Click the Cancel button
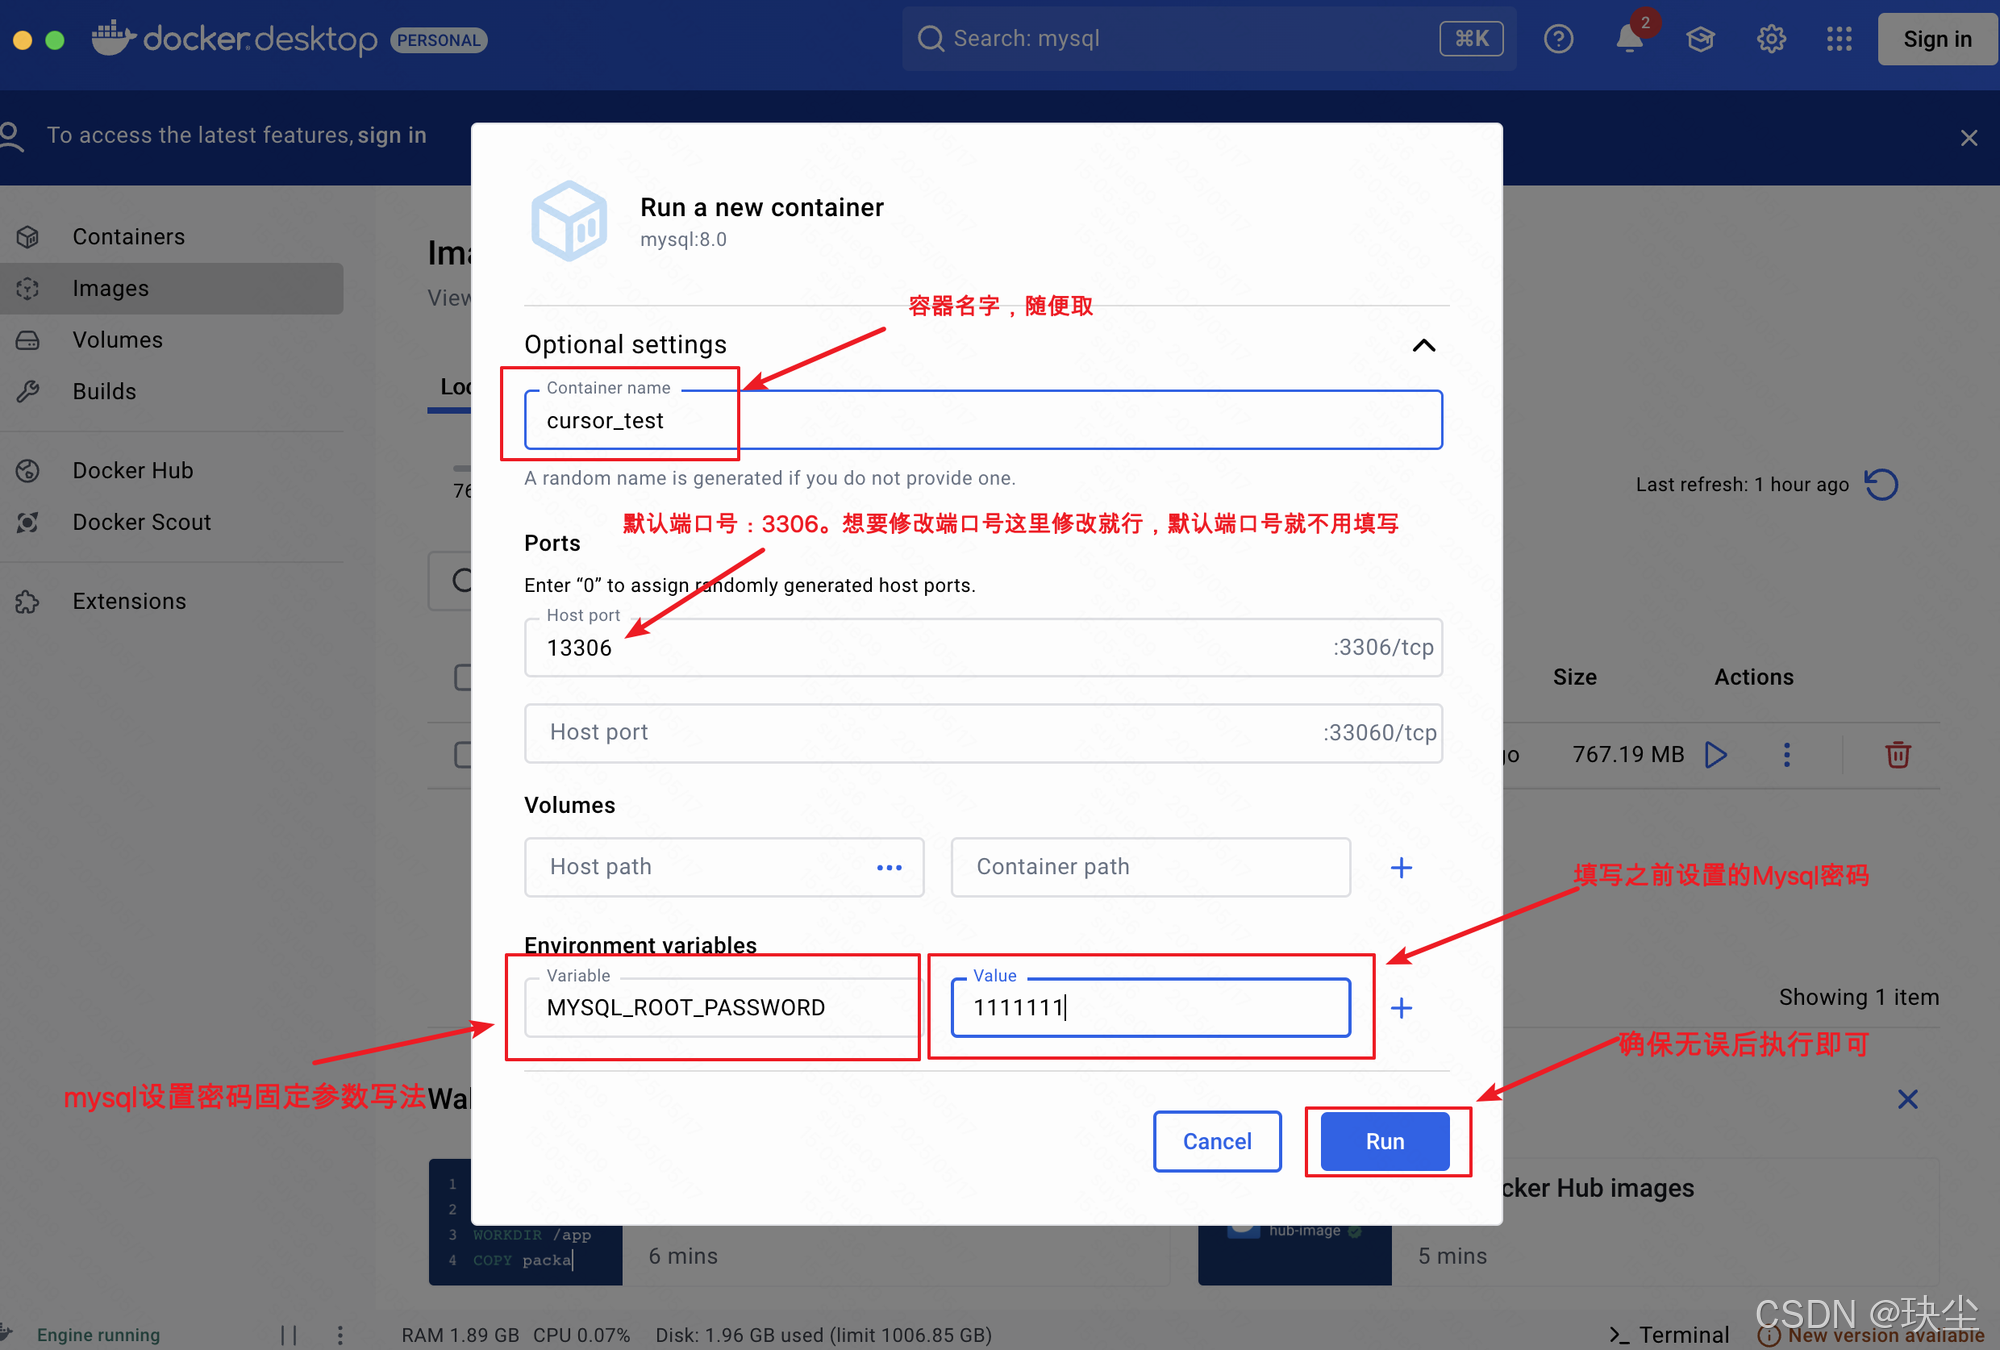2000x1350 pixels. [1217, 1142]
